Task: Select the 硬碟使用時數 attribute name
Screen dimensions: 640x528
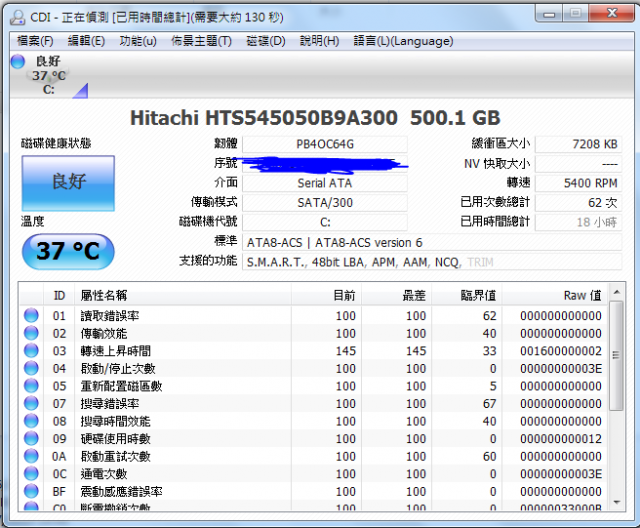Action: pos(116,439)
